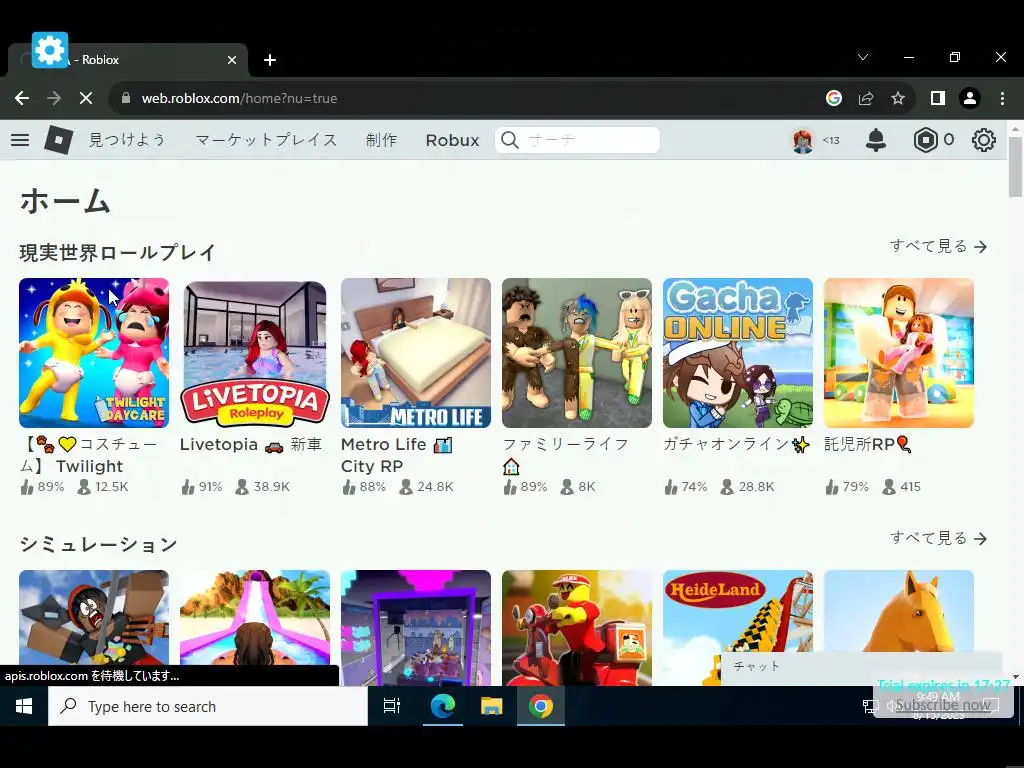Viewport: 1024px width, 768px height.
Task: Open File Explorer from taskbar
Action: [492, 706]
